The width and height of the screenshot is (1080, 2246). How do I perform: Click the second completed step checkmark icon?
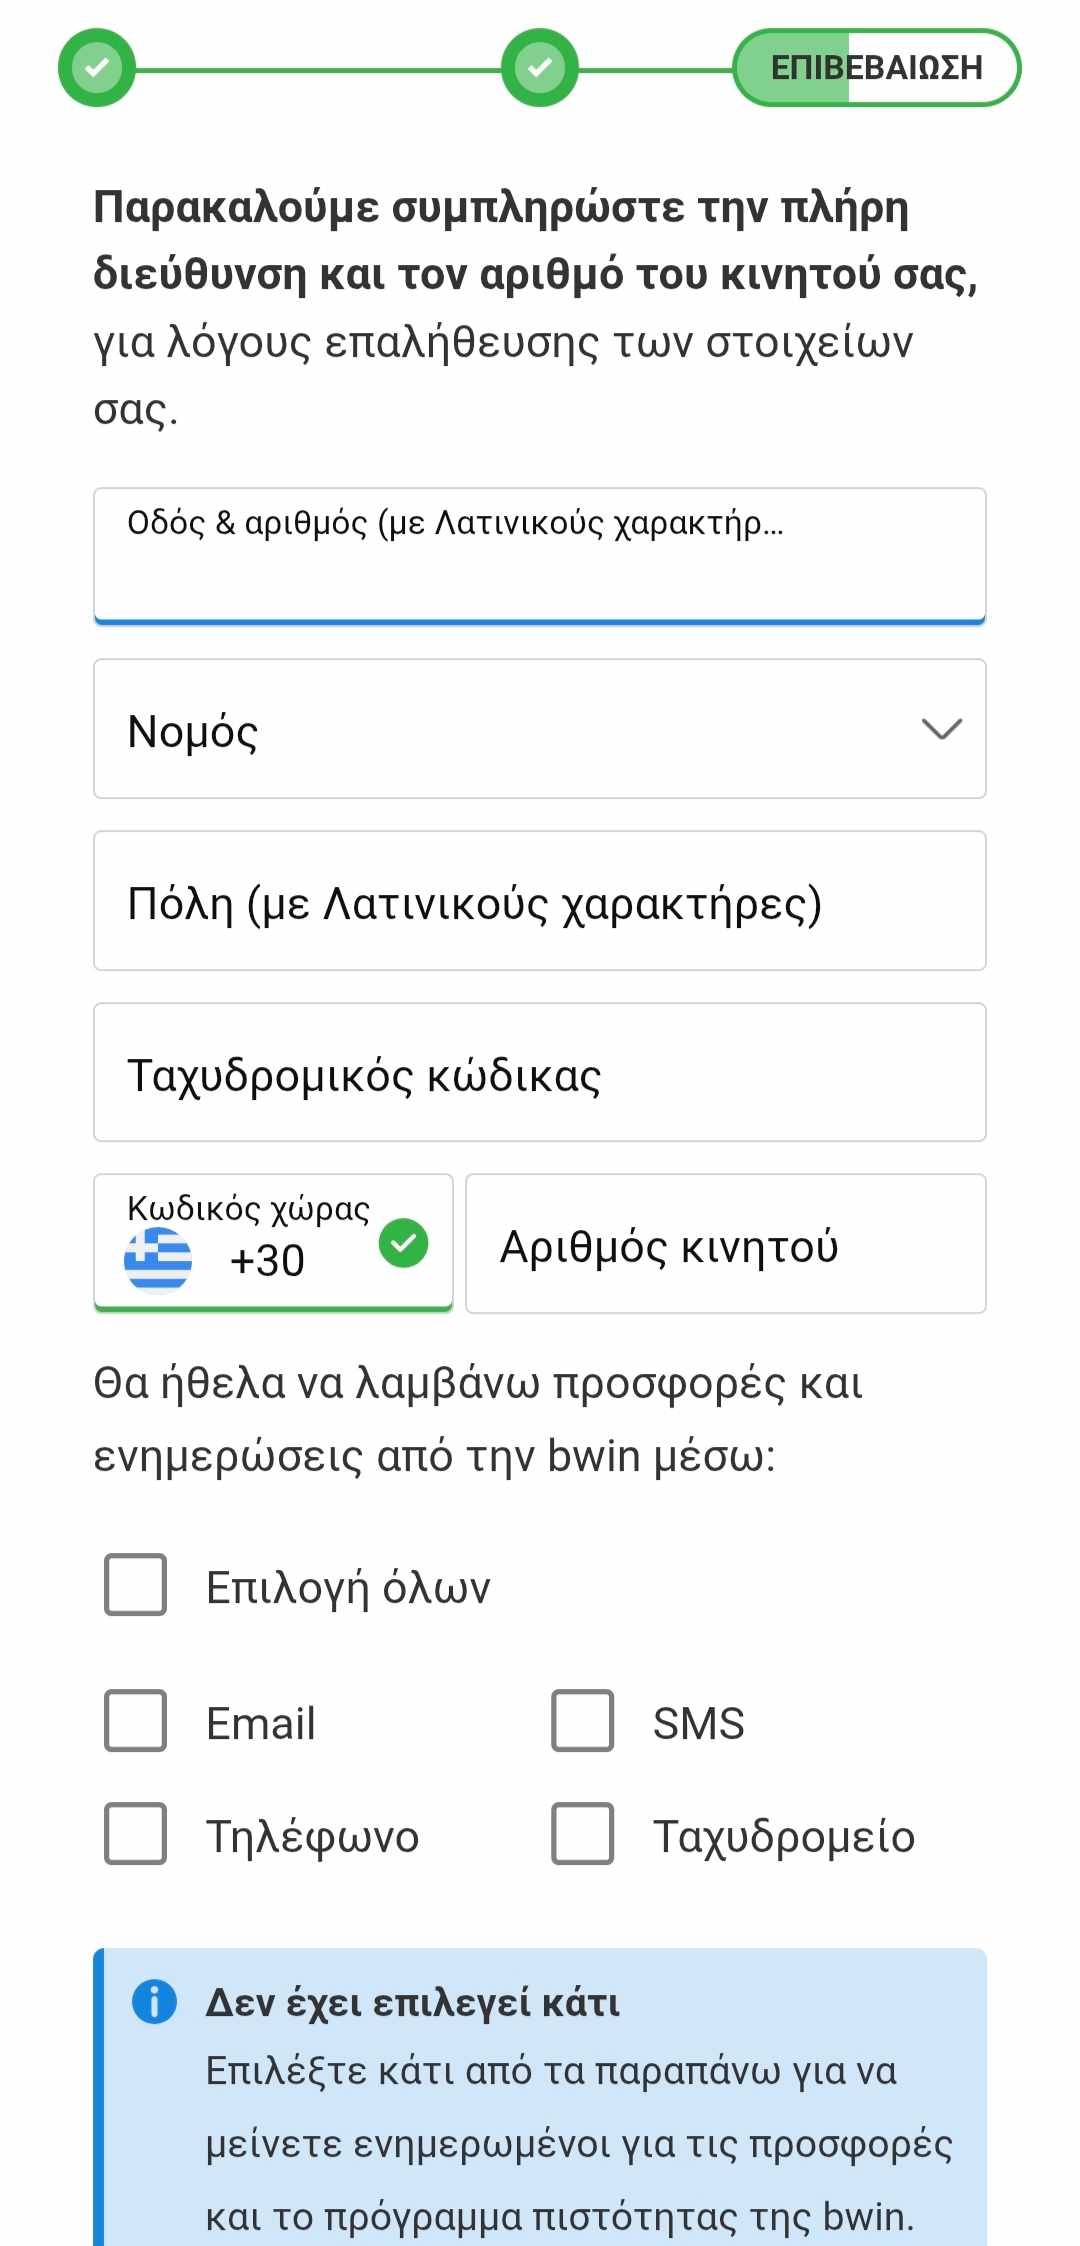pyautogui.click(x=540, y=68)
